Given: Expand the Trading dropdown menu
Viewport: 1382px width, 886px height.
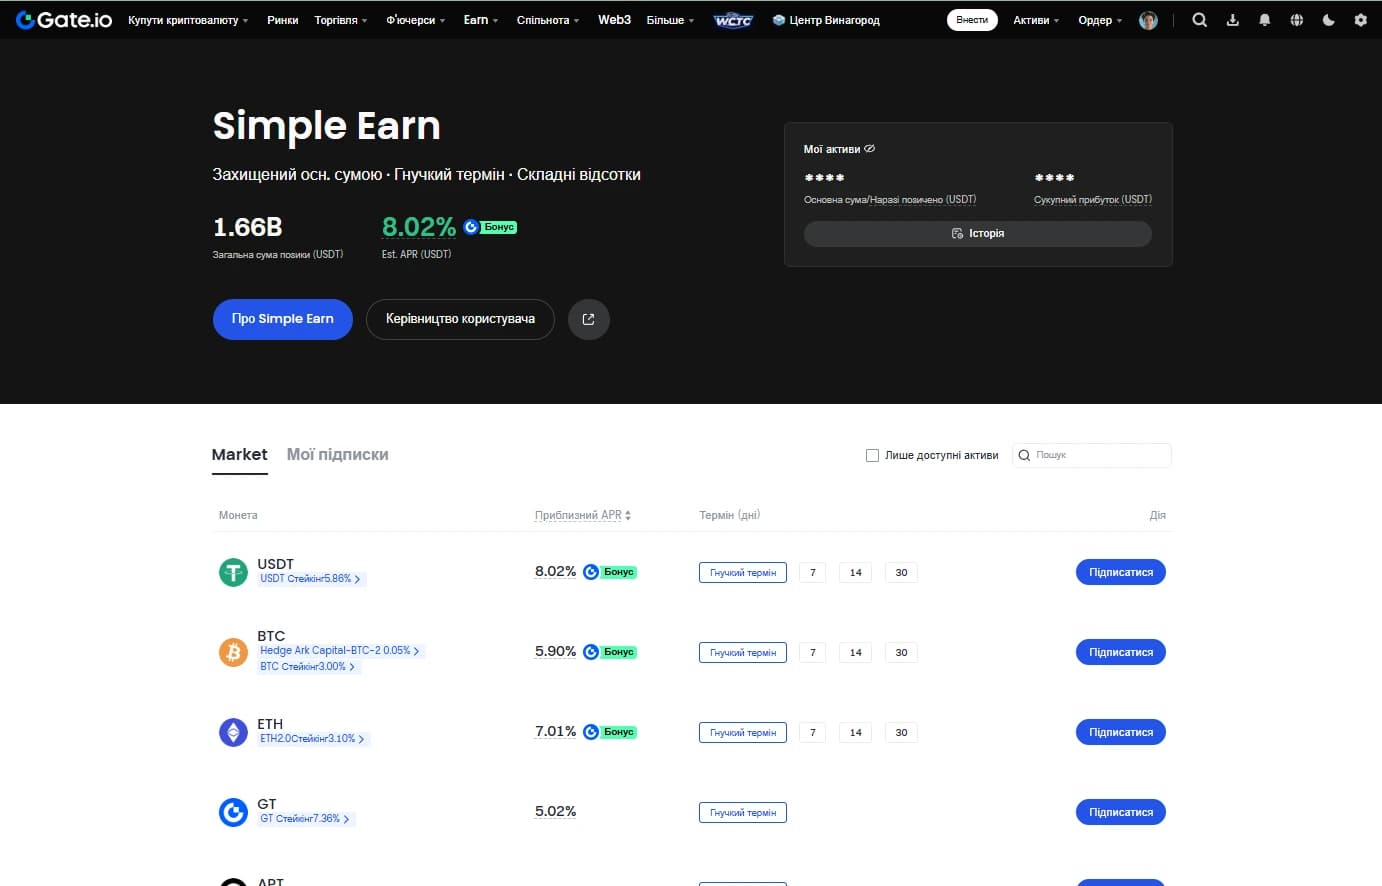Looking at the screenshot, I should pos(341,20).
